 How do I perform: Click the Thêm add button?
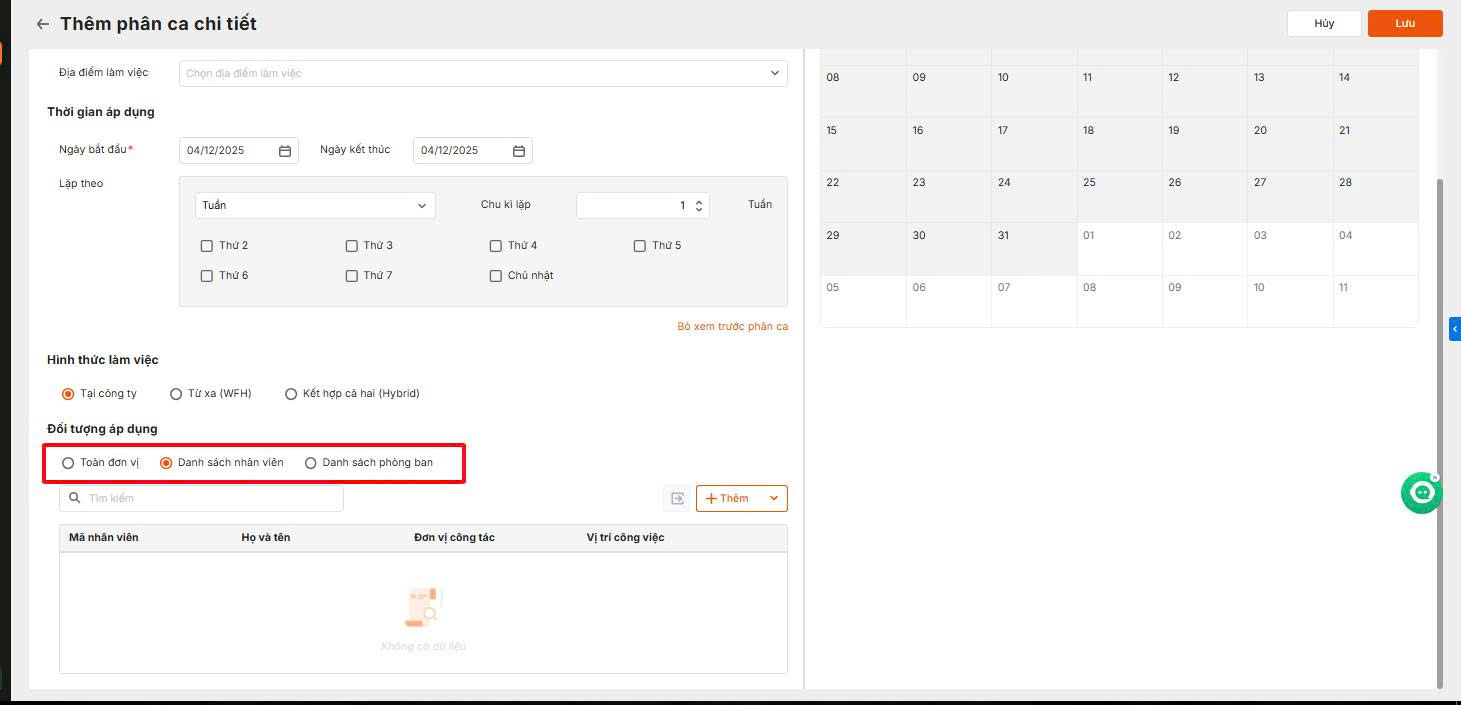pyautogui.click(x=728, y=498)
